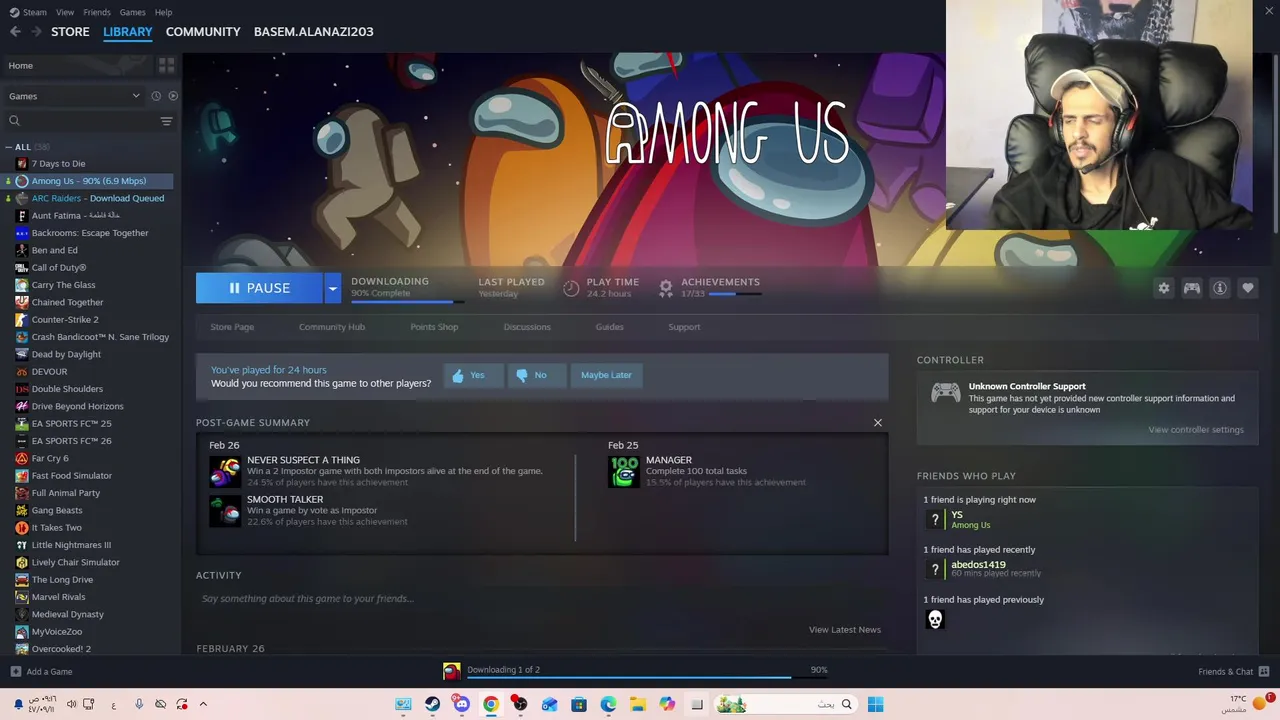Open the Friends menu

(x=97, y=12)
